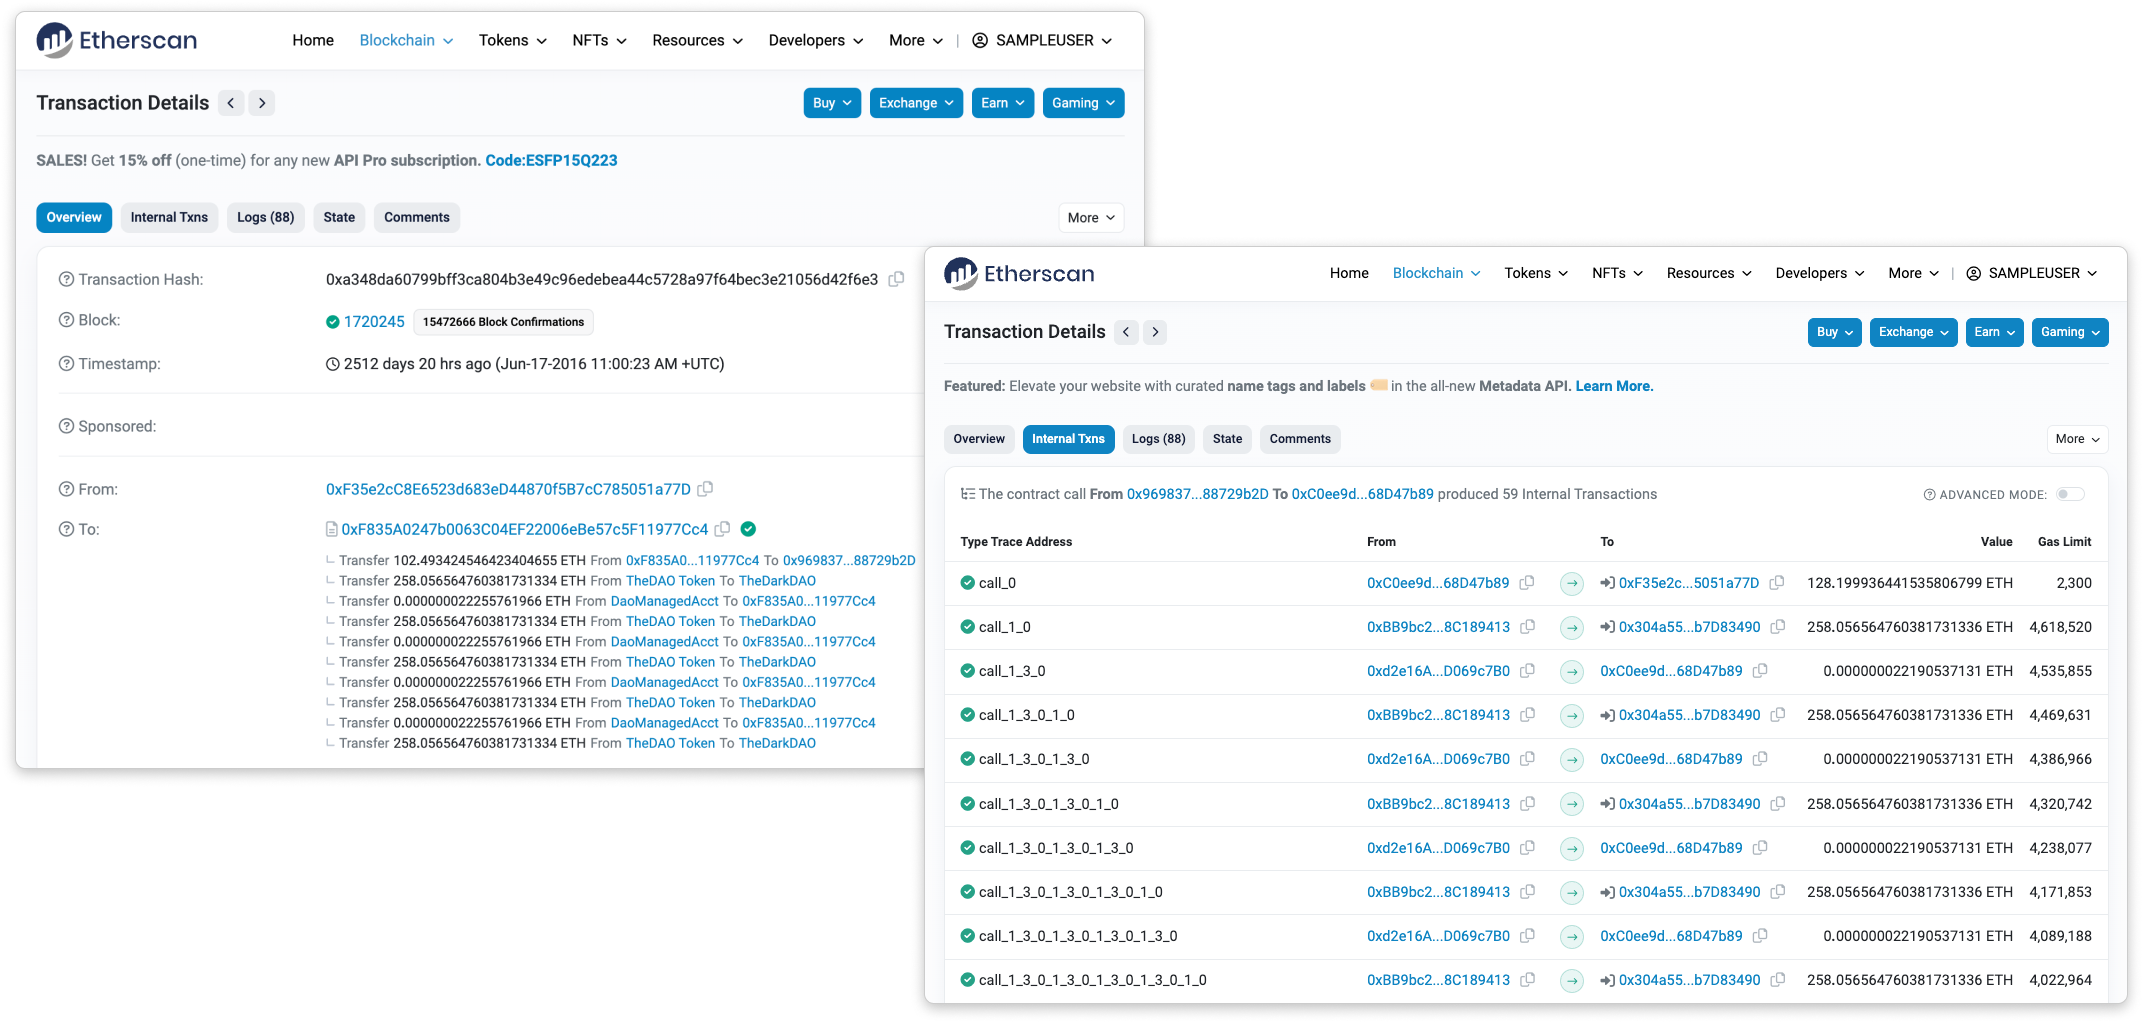
Task: Open the Tokens menu in right window
Action: (1535, 273)
